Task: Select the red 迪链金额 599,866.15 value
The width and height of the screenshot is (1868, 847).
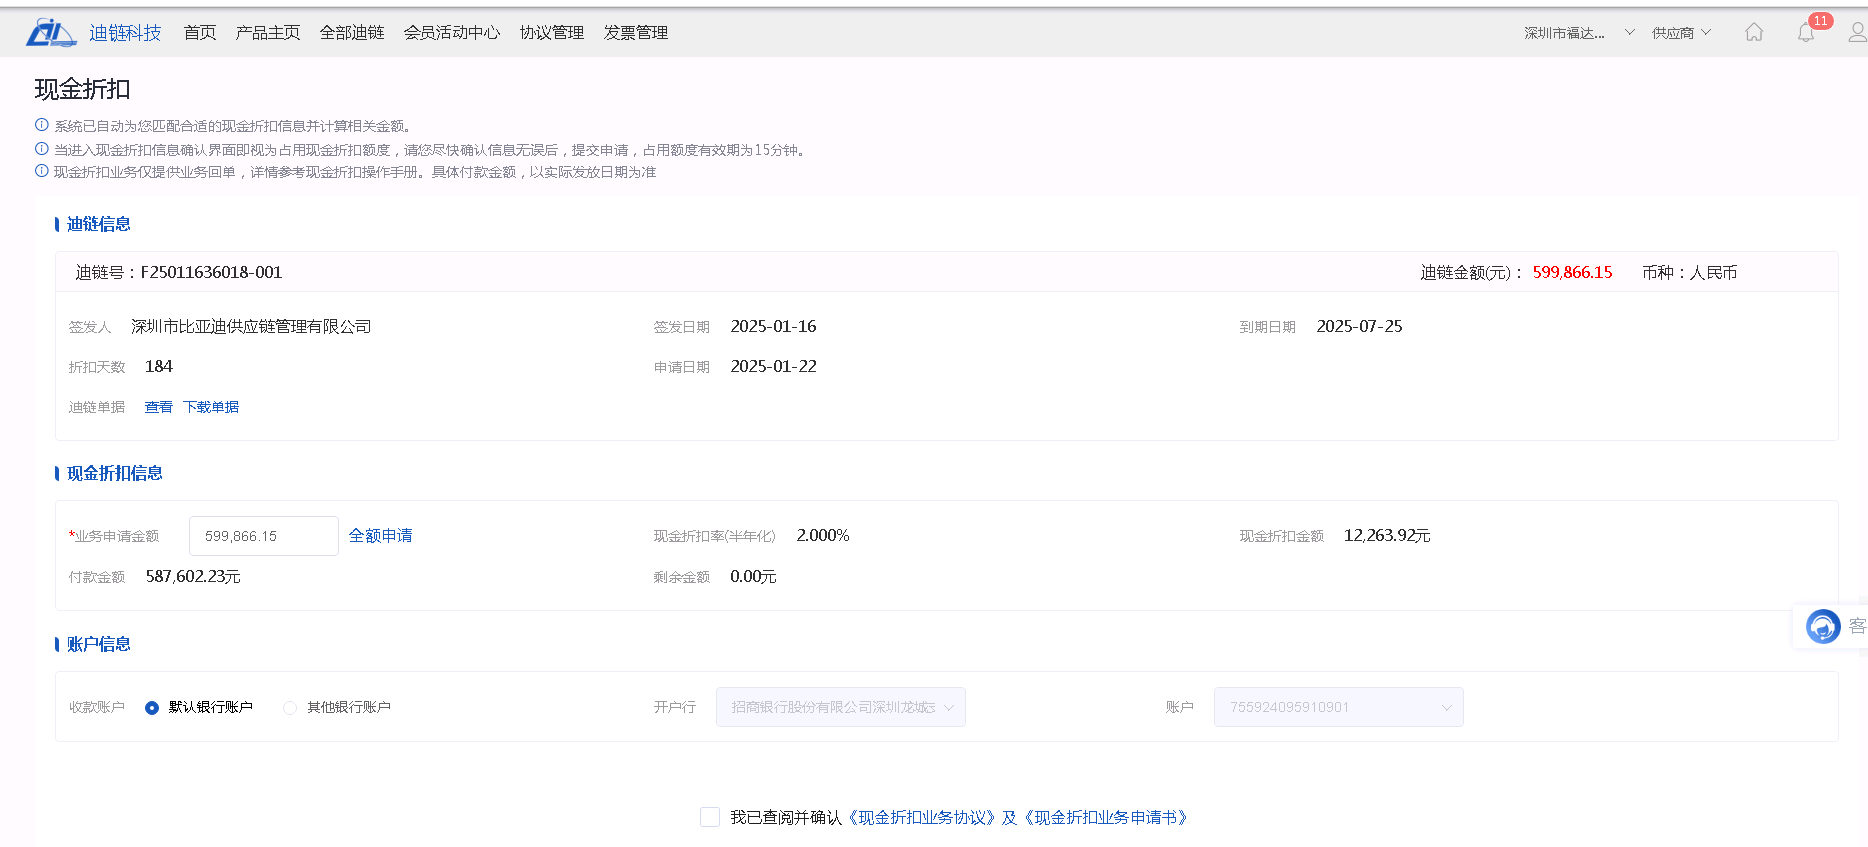Action: coord(1573,272)
